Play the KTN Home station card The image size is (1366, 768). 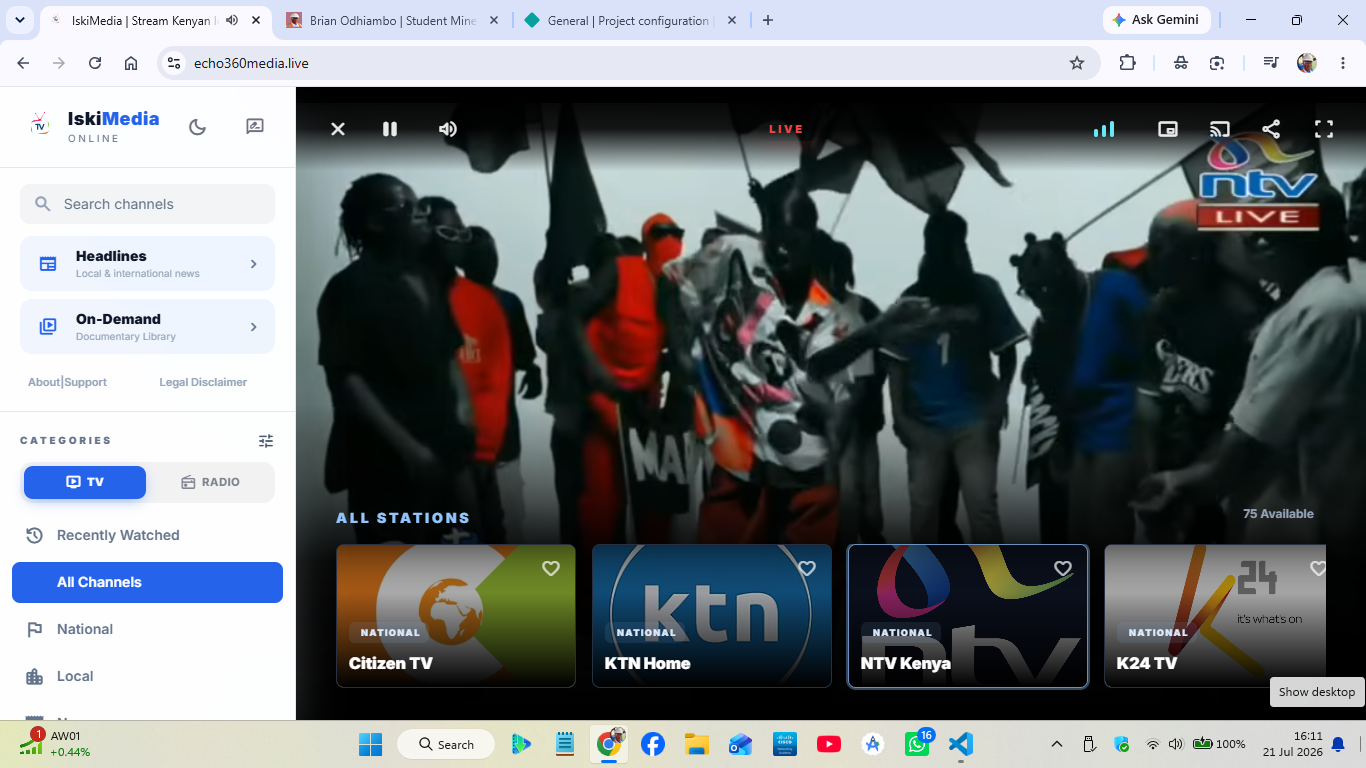pyautogui.click(x=712, y=616)
